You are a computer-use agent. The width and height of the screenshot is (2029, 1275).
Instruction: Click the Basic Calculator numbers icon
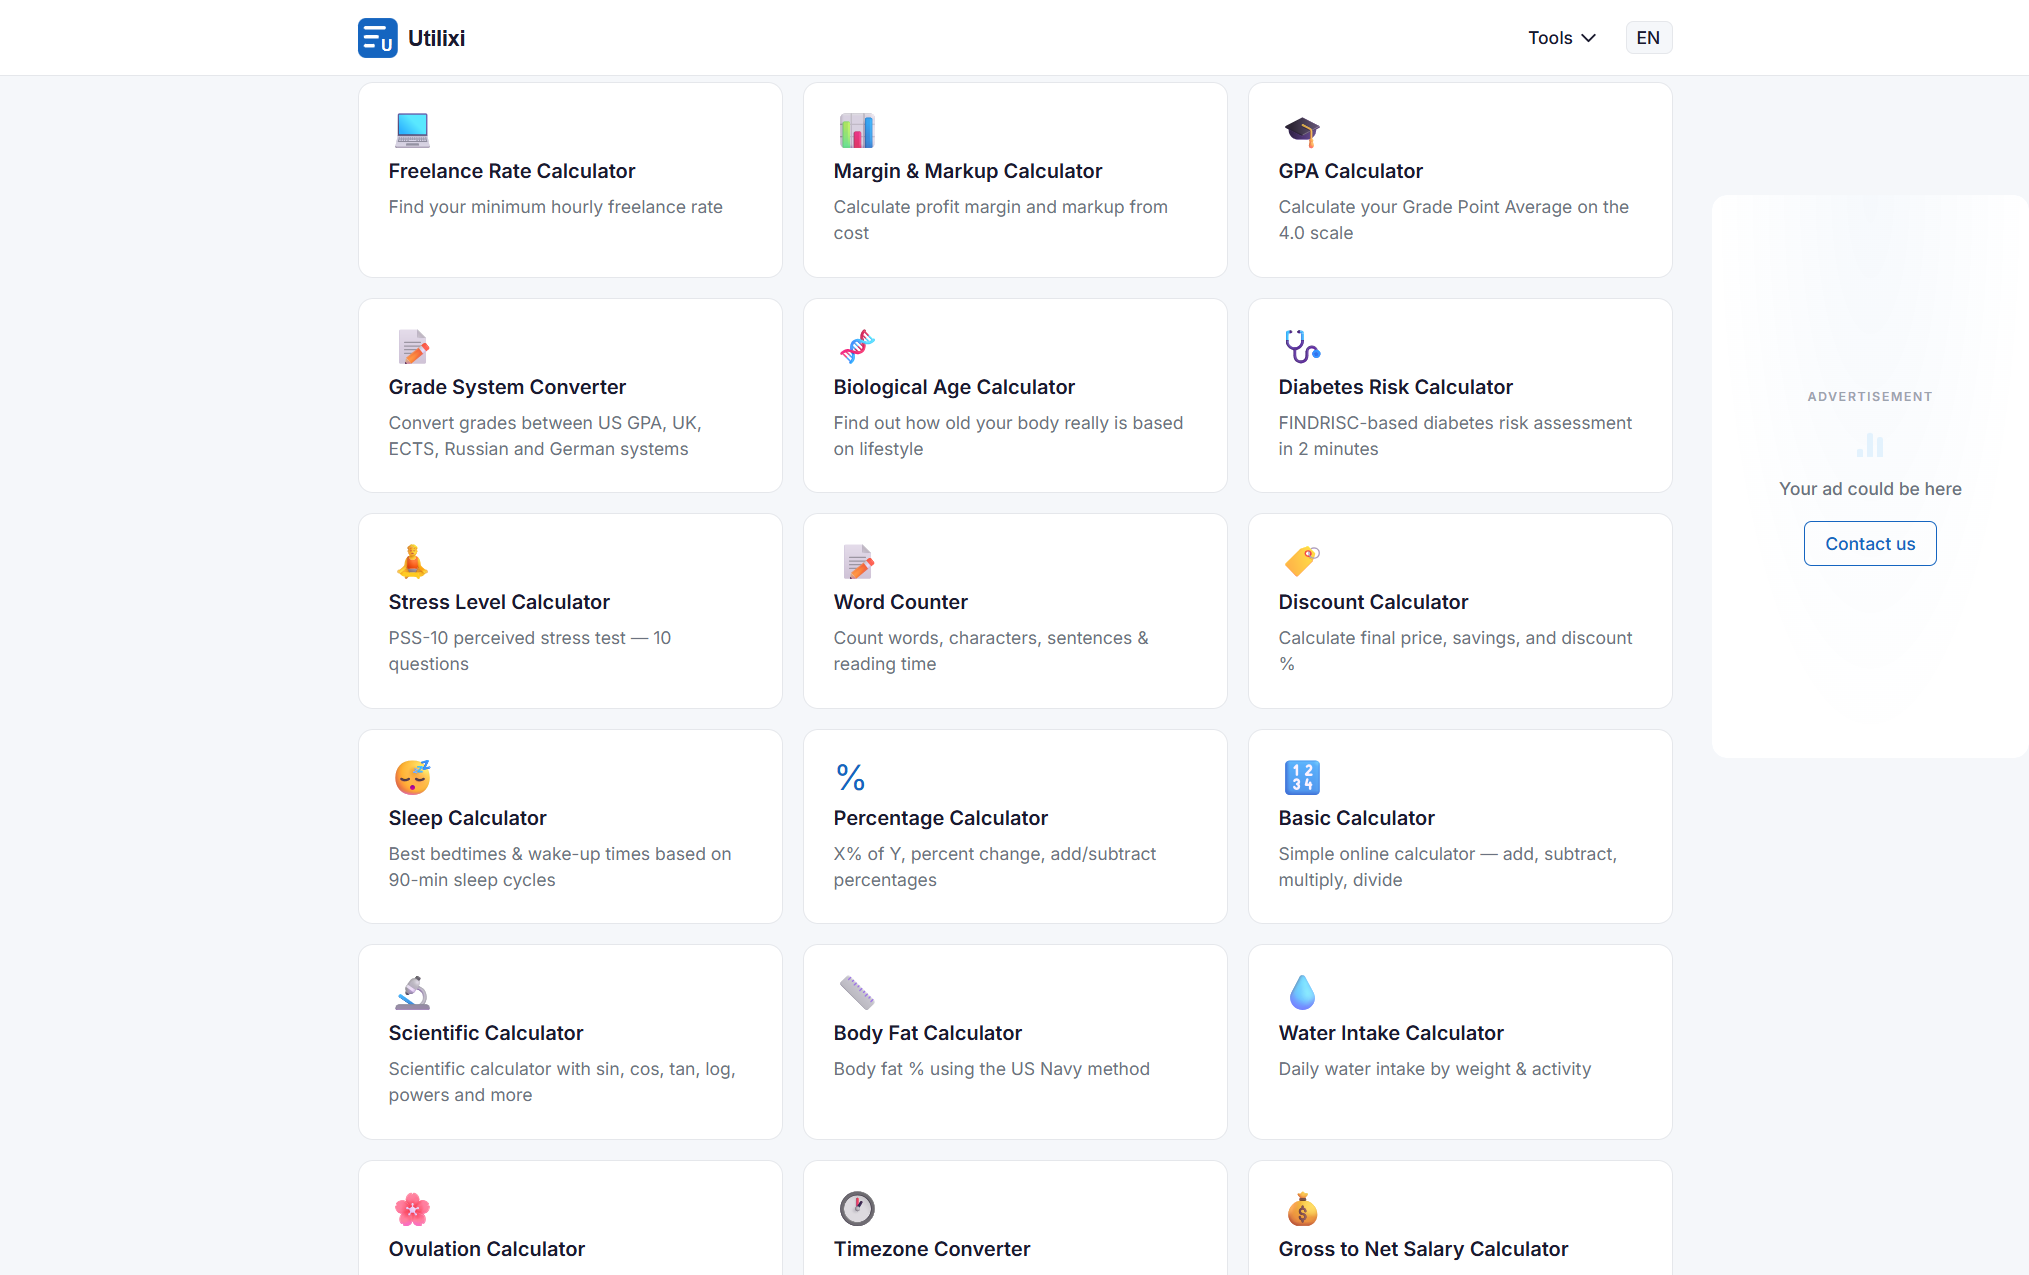pos(1302,777)
